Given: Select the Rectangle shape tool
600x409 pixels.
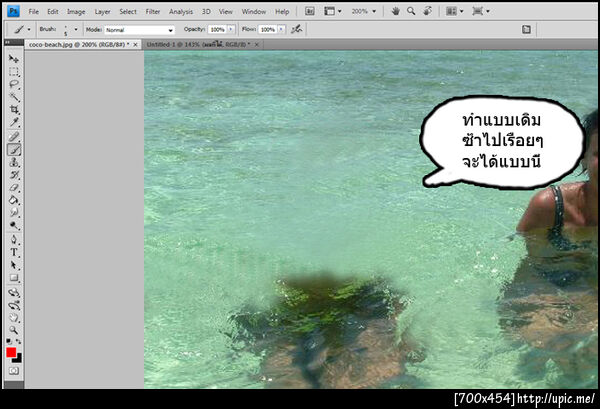Looking at the screenshot, I should (x=14, y=278).
